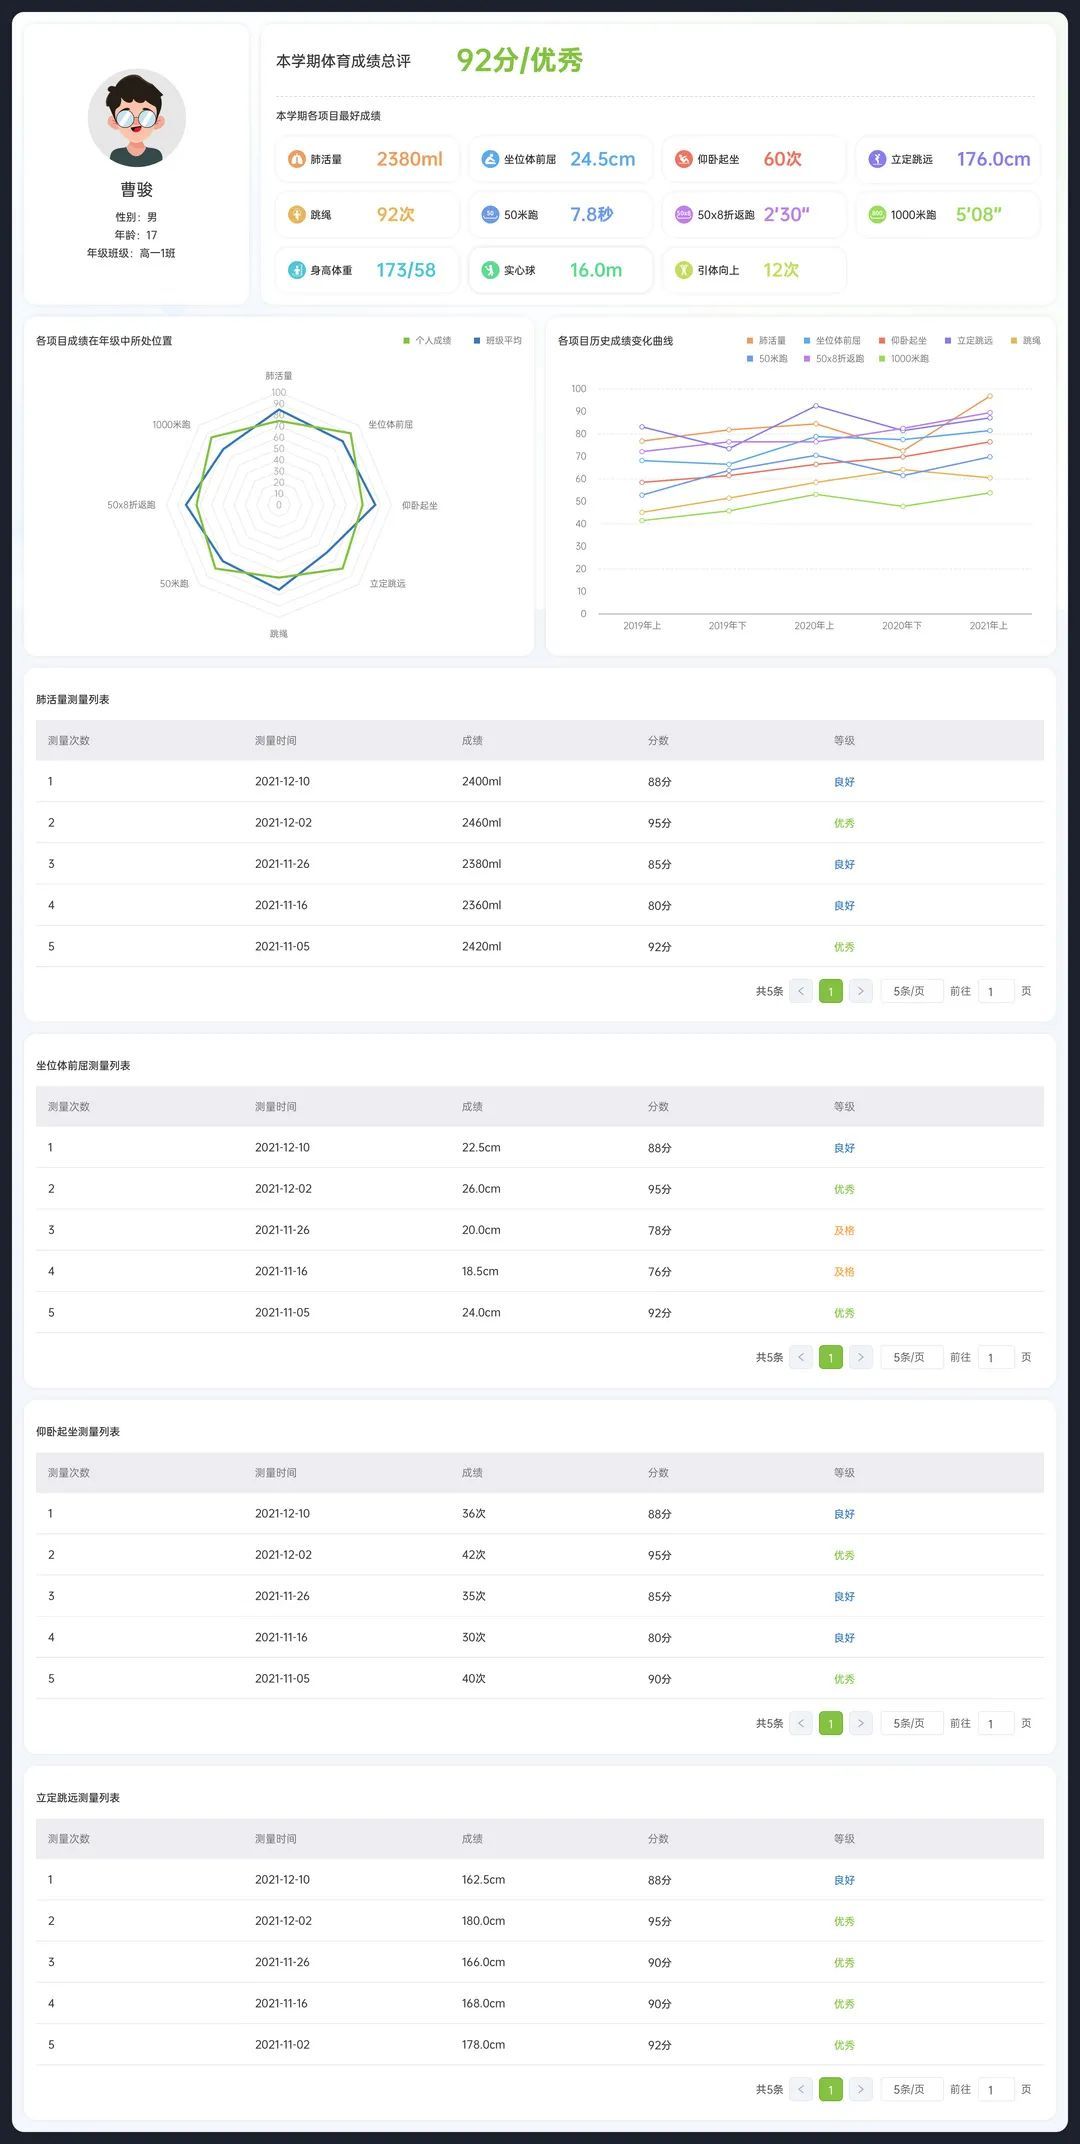Go to next page in 坐位体前屈 list

[x=860, y=1357]
